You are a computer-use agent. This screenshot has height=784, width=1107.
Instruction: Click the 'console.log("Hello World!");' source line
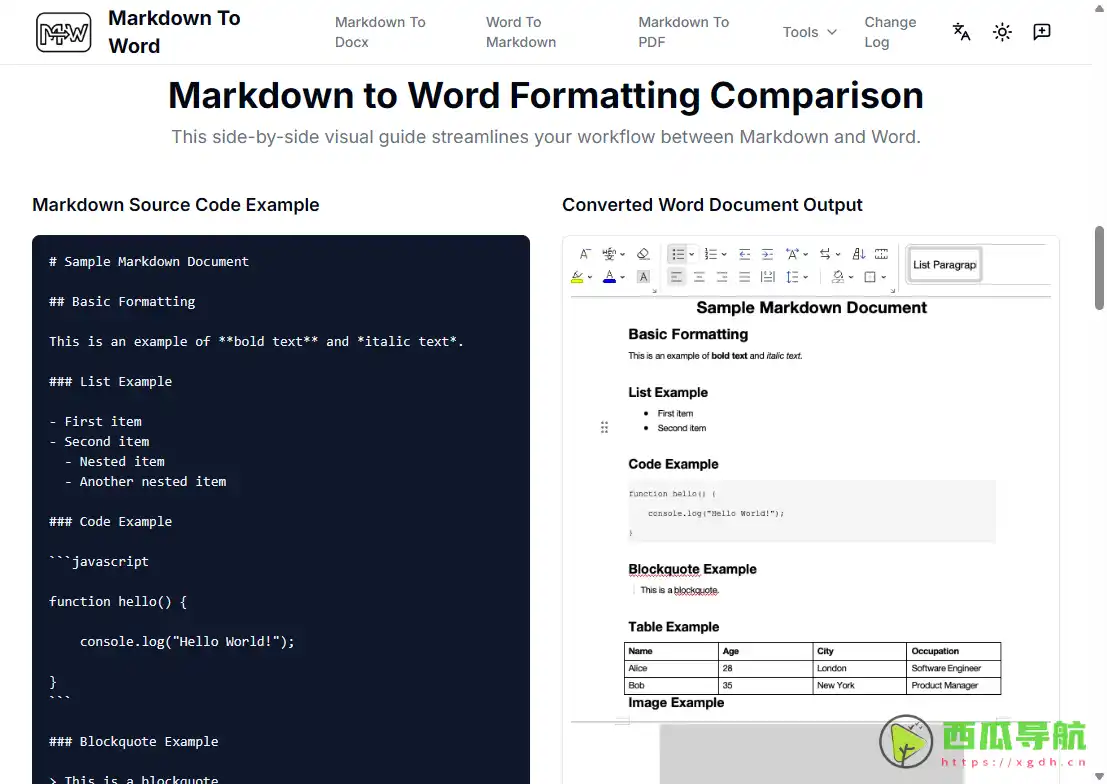click(187, 641)
